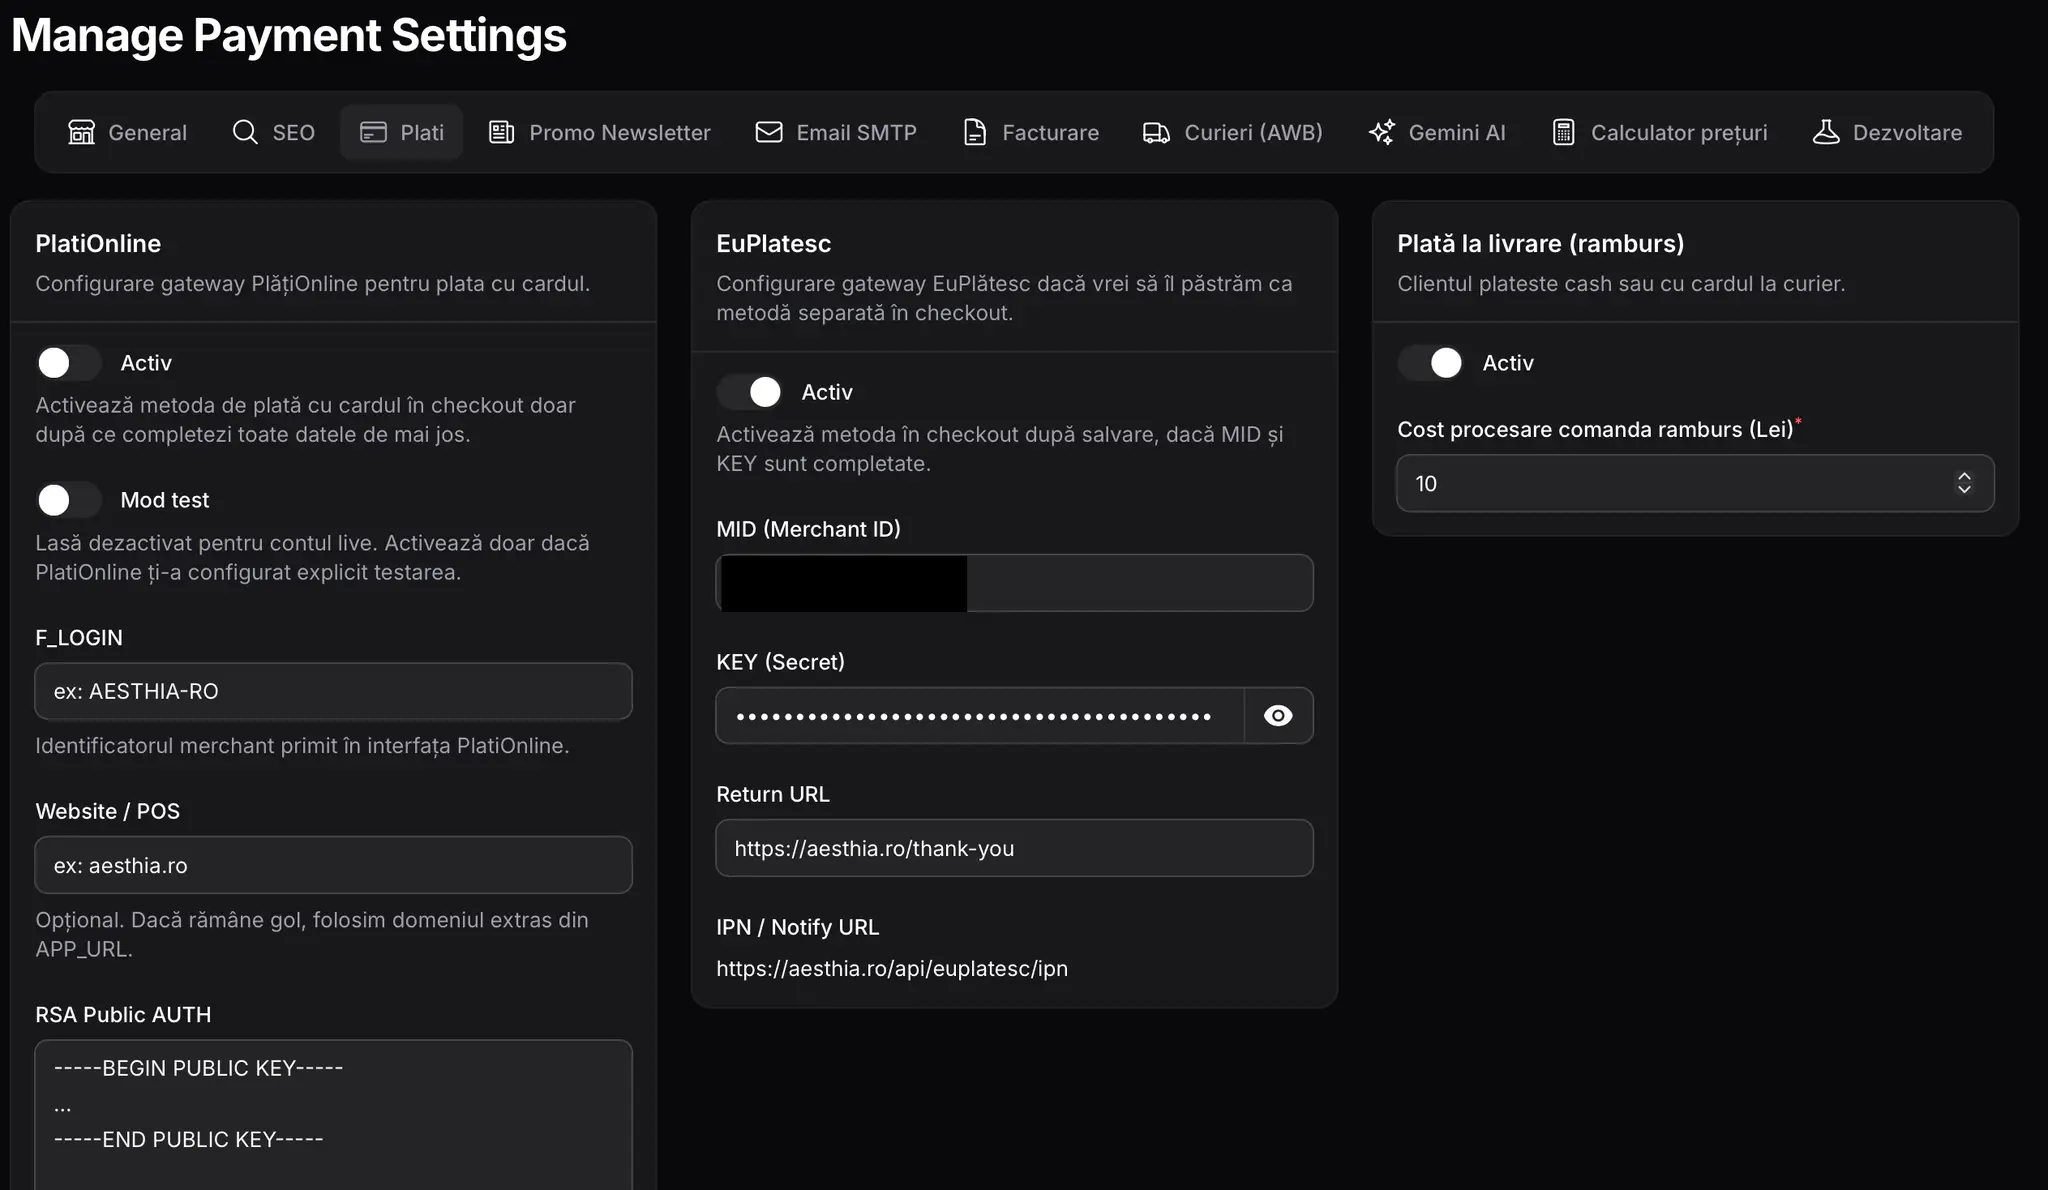This screenshot has width=2048, height=1190.
Task: Click the IPN URL text https://aesthia.ro/api/euplatesc/ipn
Action: click(892, 969)
